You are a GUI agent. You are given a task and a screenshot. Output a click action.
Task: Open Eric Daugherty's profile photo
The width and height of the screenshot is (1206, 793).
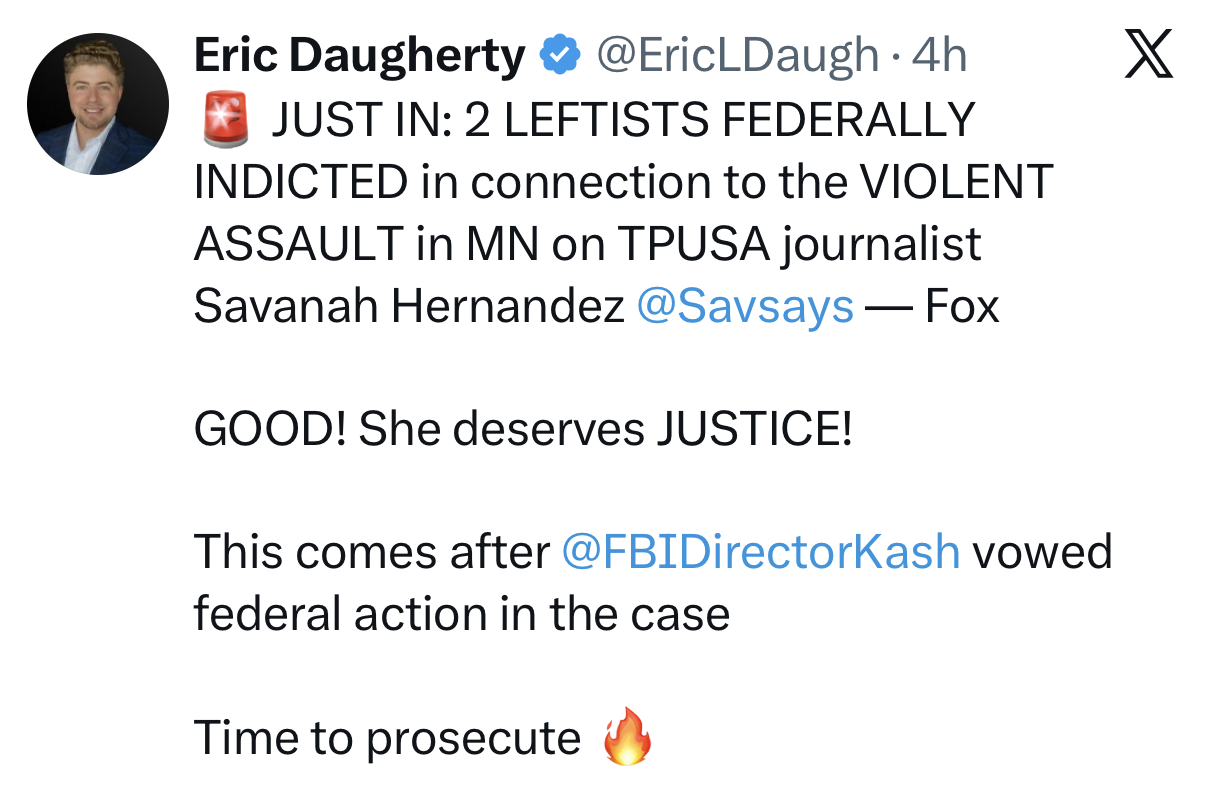point(98,105)
